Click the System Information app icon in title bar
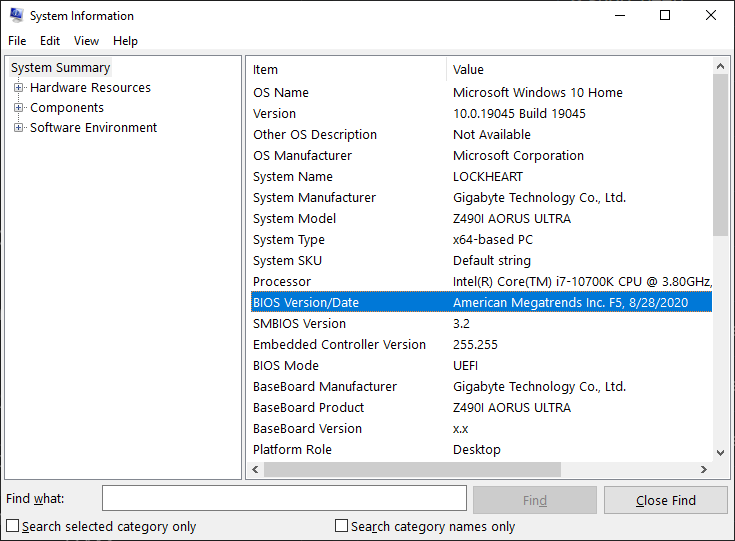This screenshot has height=541, width=735. tap(16, 15)
